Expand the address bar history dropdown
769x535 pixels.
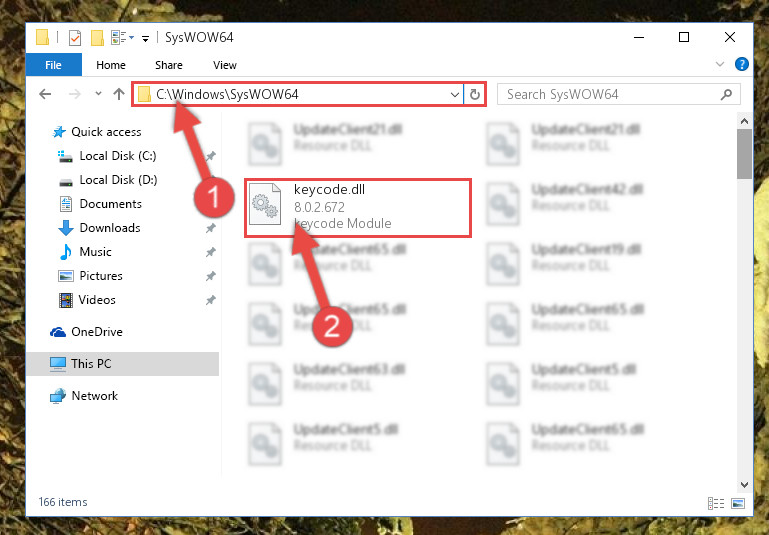pos(455,94)
